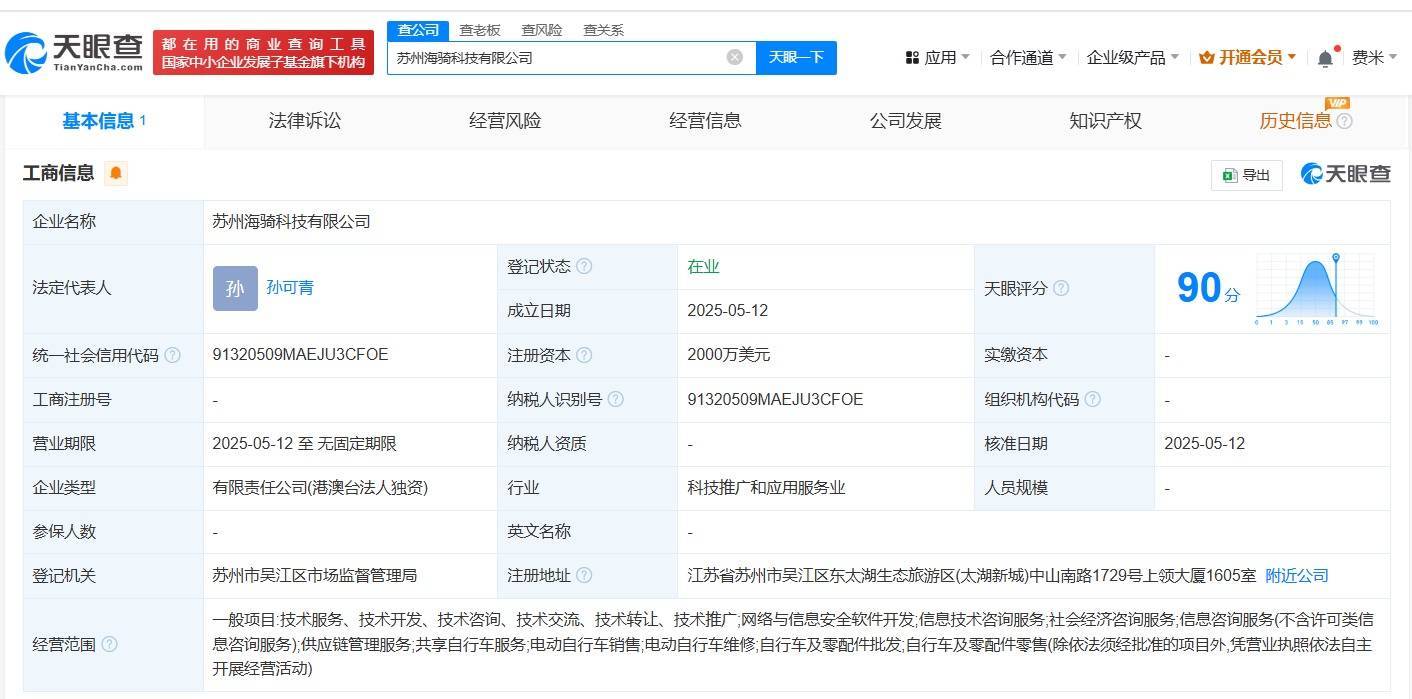
Task: Click 苏州市吴江区市场监督管理局 registration authority
Action: 314,575
